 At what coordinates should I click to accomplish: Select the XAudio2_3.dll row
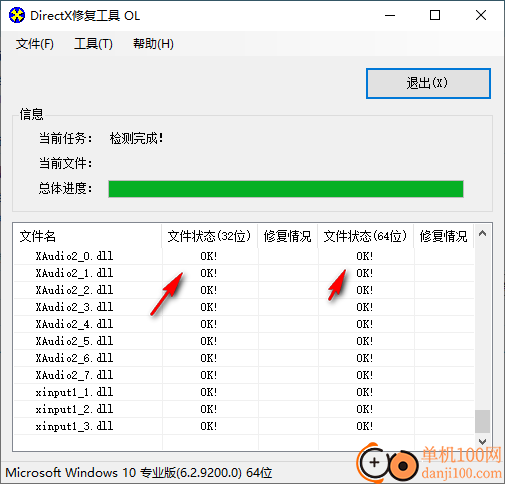pyautogui.click(x=244, y=307)
